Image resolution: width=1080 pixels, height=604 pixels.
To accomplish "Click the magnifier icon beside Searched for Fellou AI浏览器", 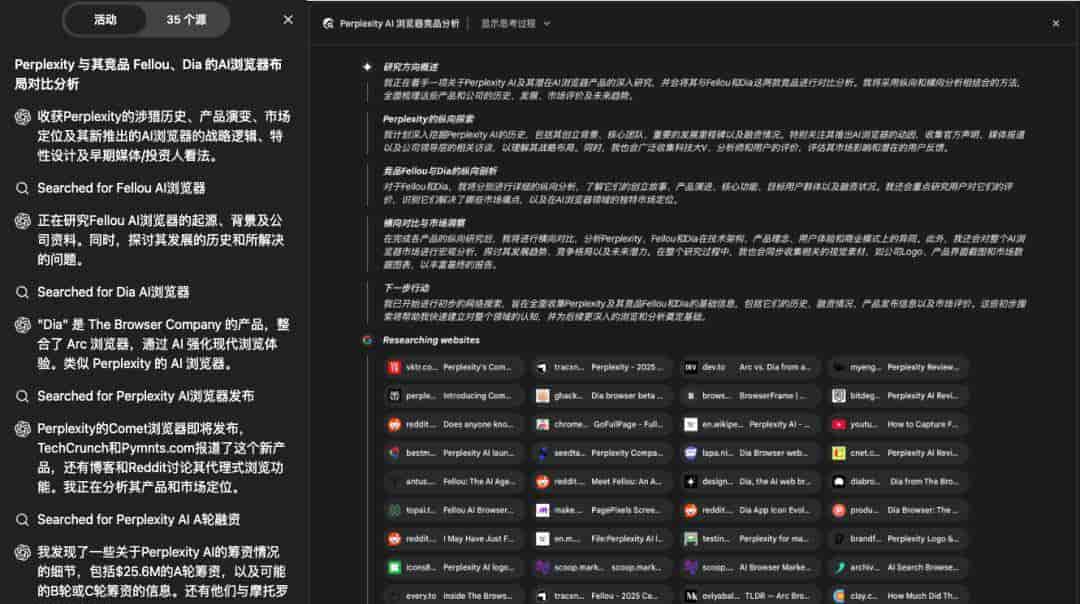I will pyautogui.click(x=22, y=188).
